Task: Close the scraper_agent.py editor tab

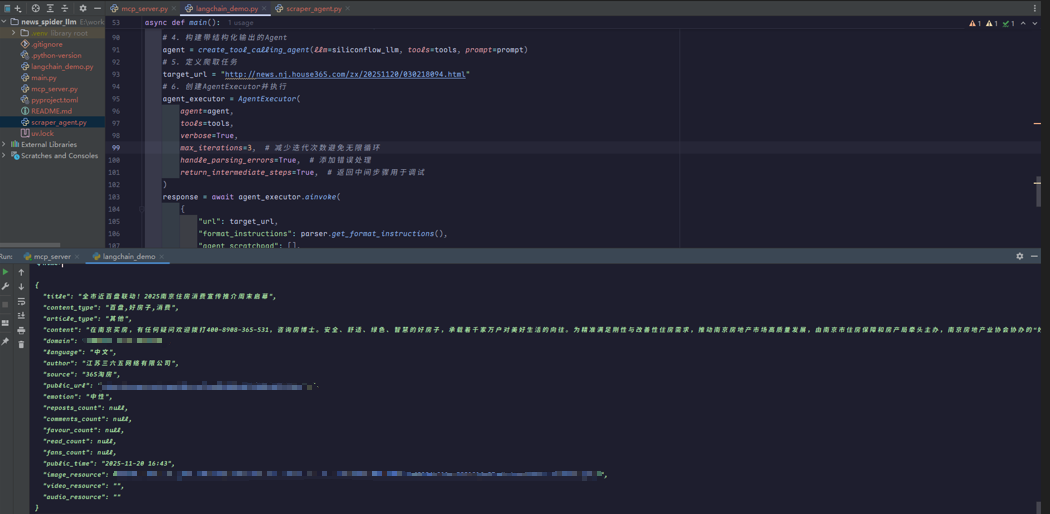Action: (x=348, y=9)
